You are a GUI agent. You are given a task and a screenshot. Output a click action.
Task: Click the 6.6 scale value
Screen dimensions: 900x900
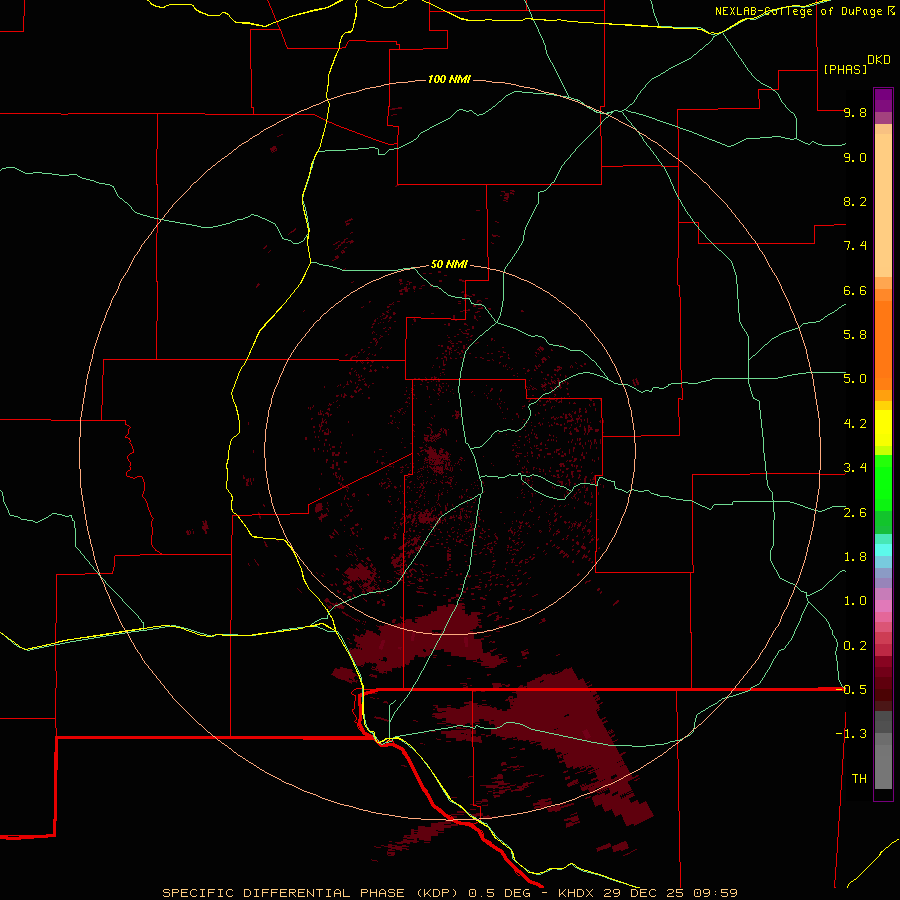855,291
